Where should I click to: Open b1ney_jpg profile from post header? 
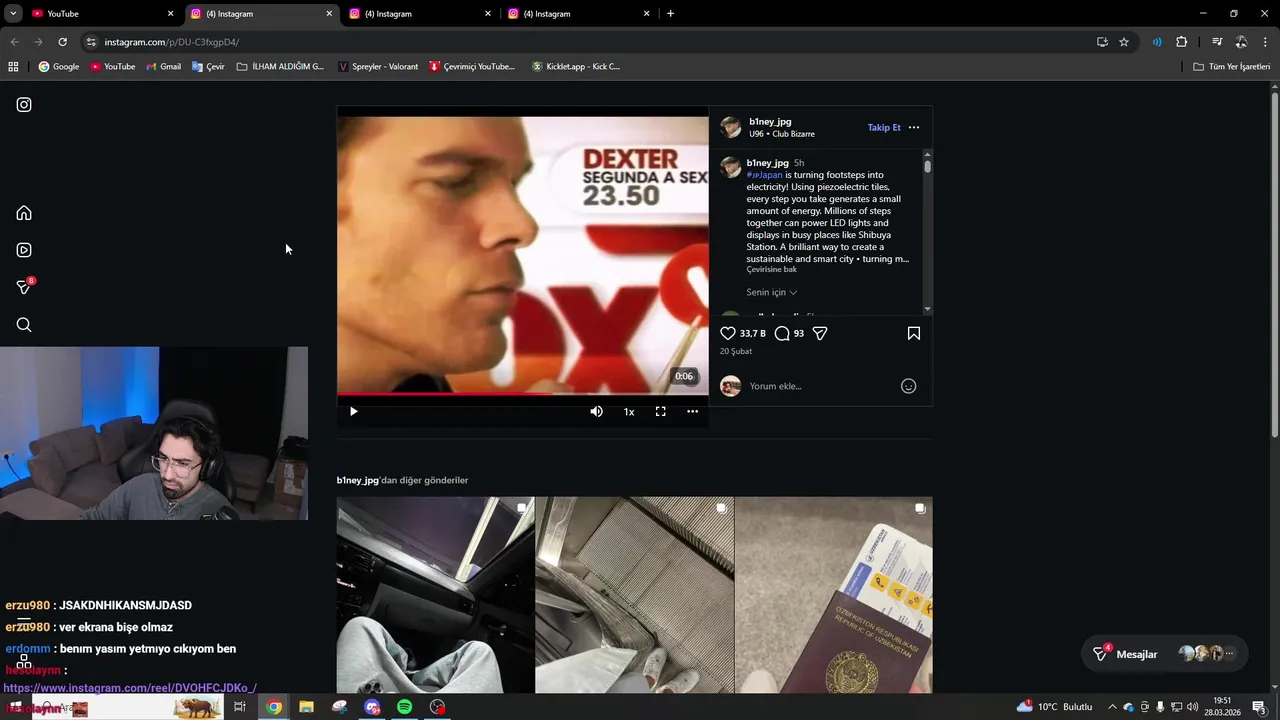(x=770, y=122)
